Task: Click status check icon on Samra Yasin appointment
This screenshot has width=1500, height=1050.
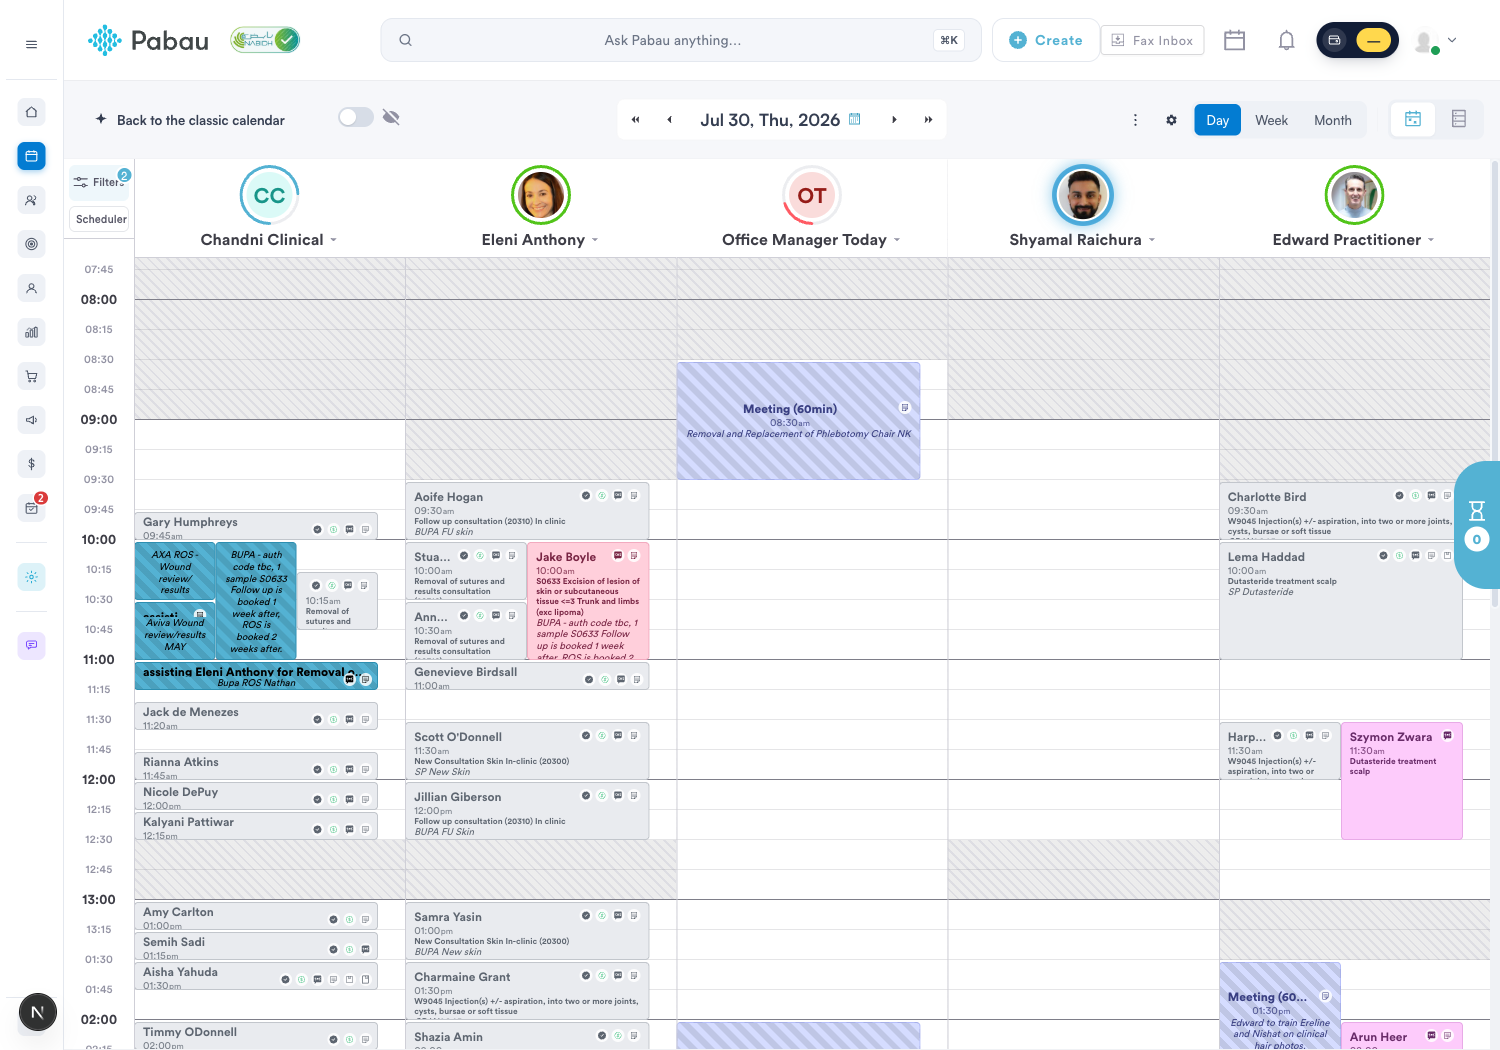Action: [x=586, y=915]
